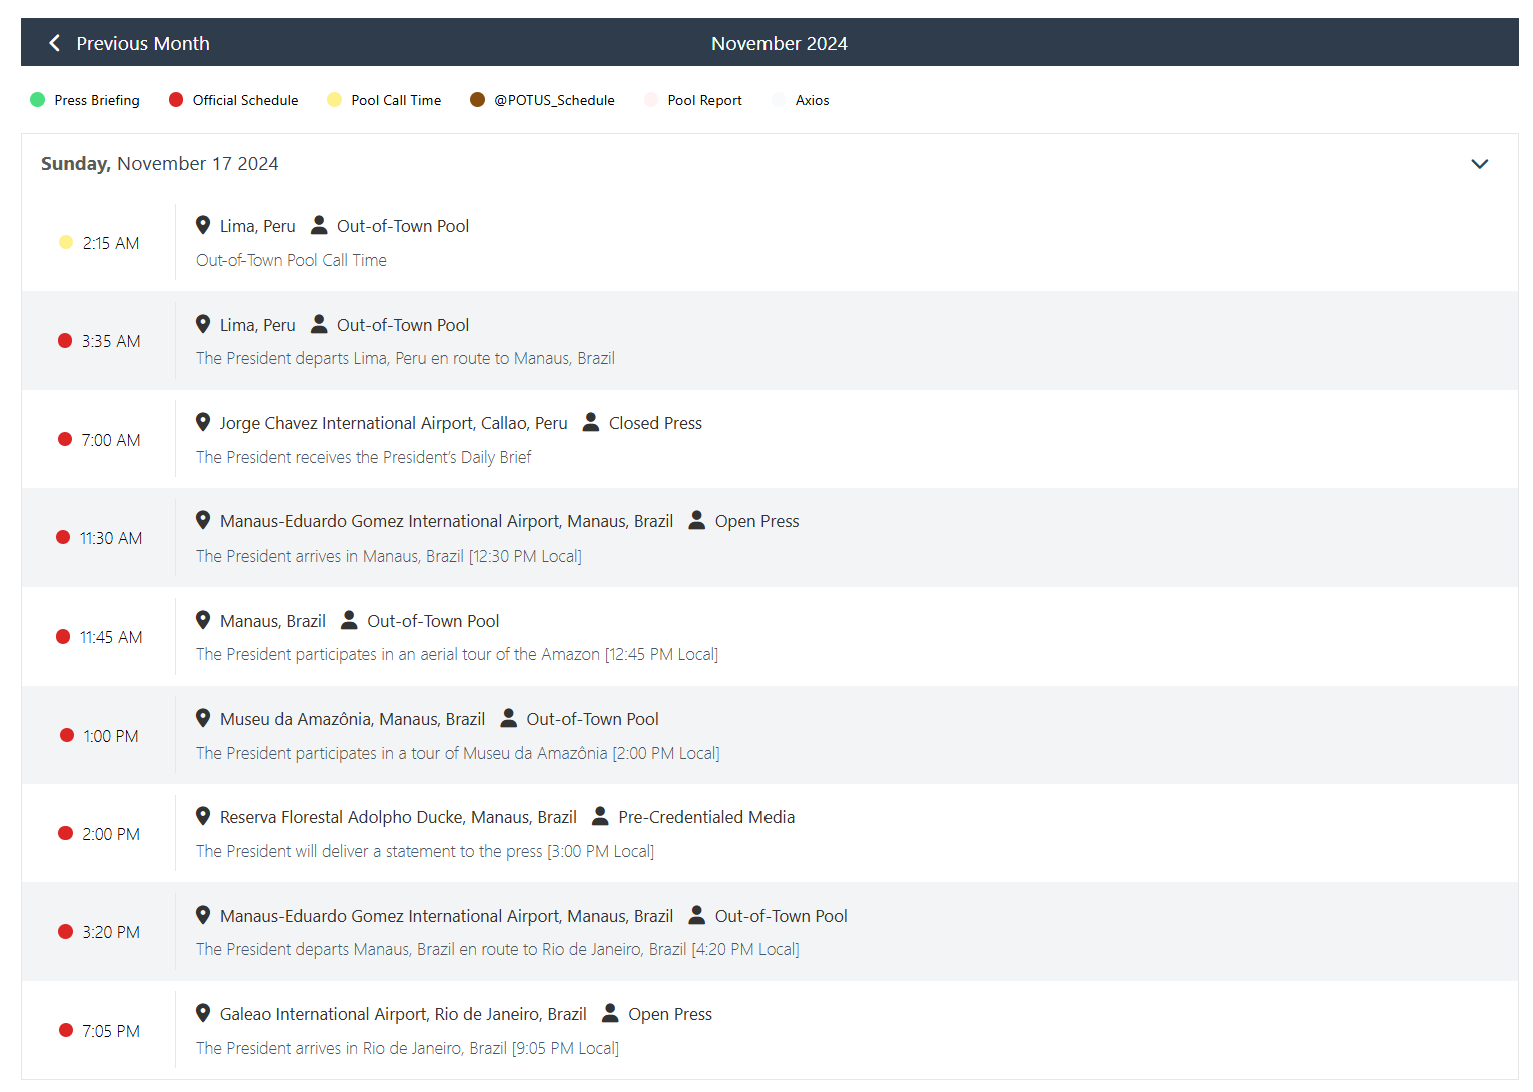Toggle the Pool Call Time yellow legend dot
Viewport: 1533px width, 1092px height.
pos(335,100)
